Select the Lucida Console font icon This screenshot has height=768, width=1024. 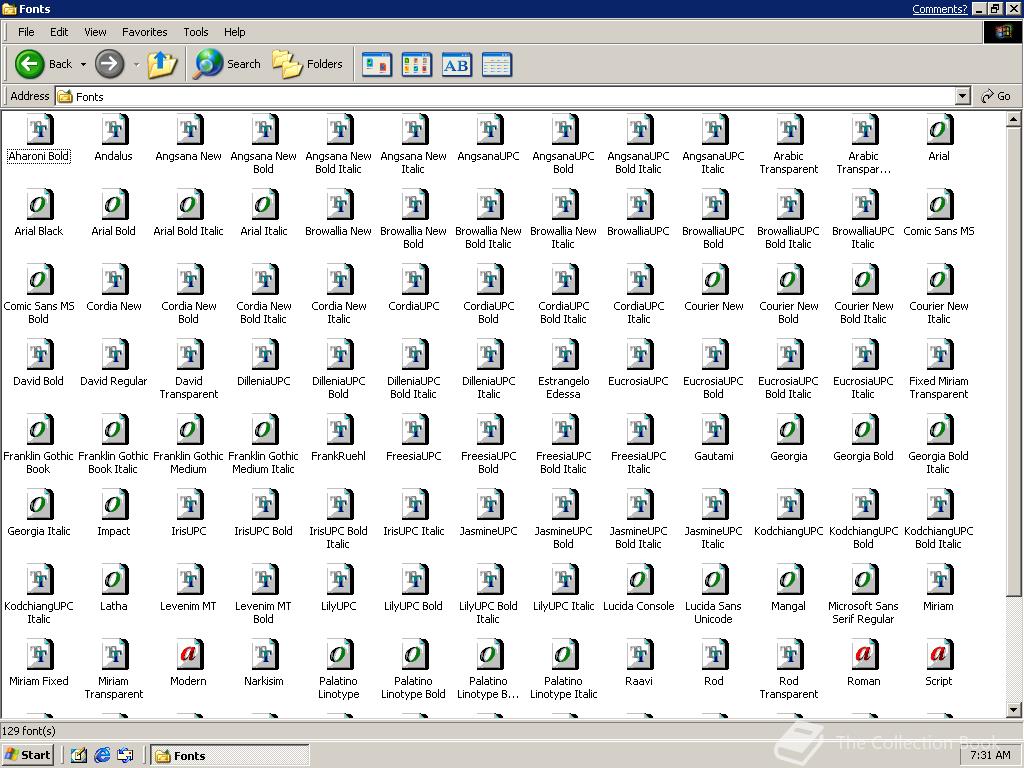tap(639, 580)
